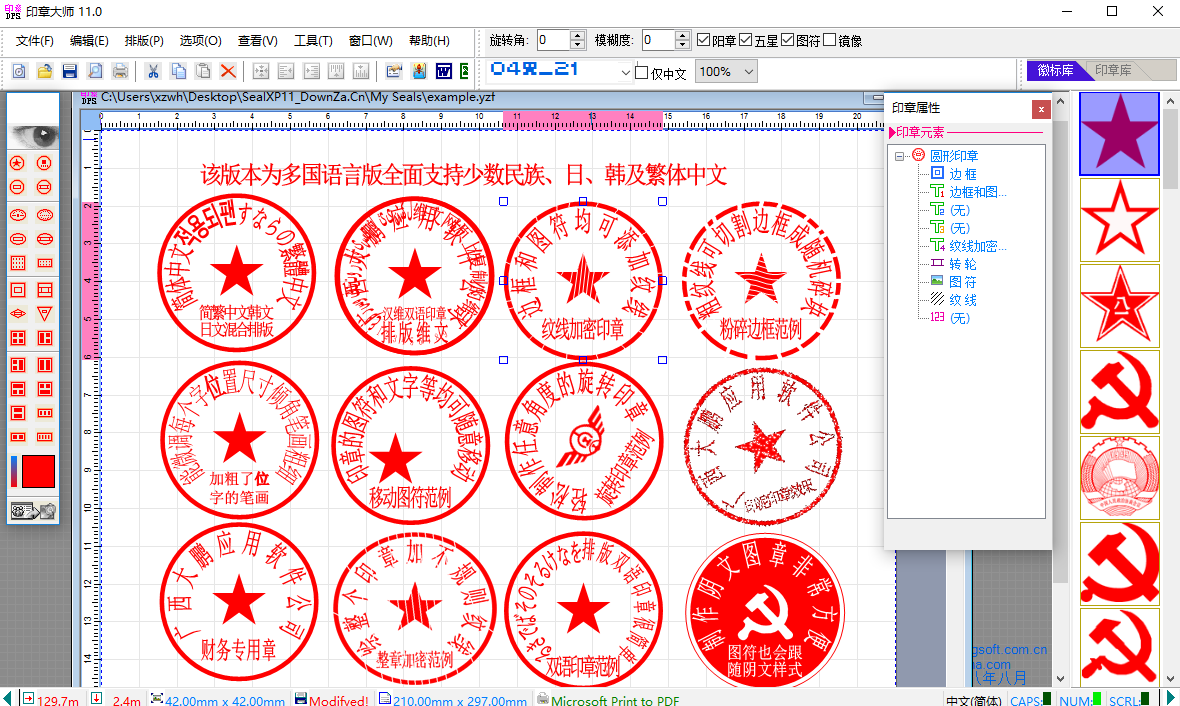Click the Word export icon
The width and height of the screenshot is (1180, 706).
tap(443, 71)
